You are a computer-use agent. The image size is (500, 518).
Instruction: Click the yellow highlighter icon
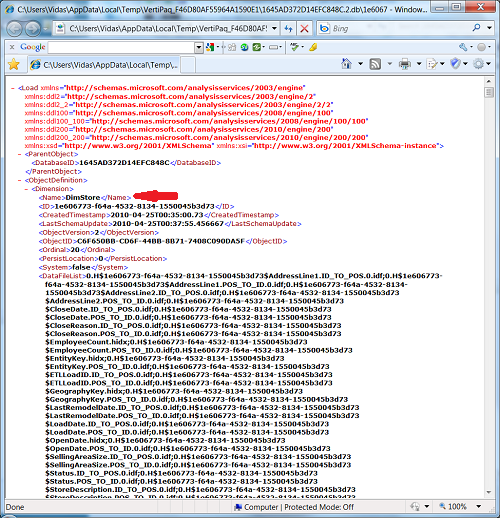(x=313, y=47)
